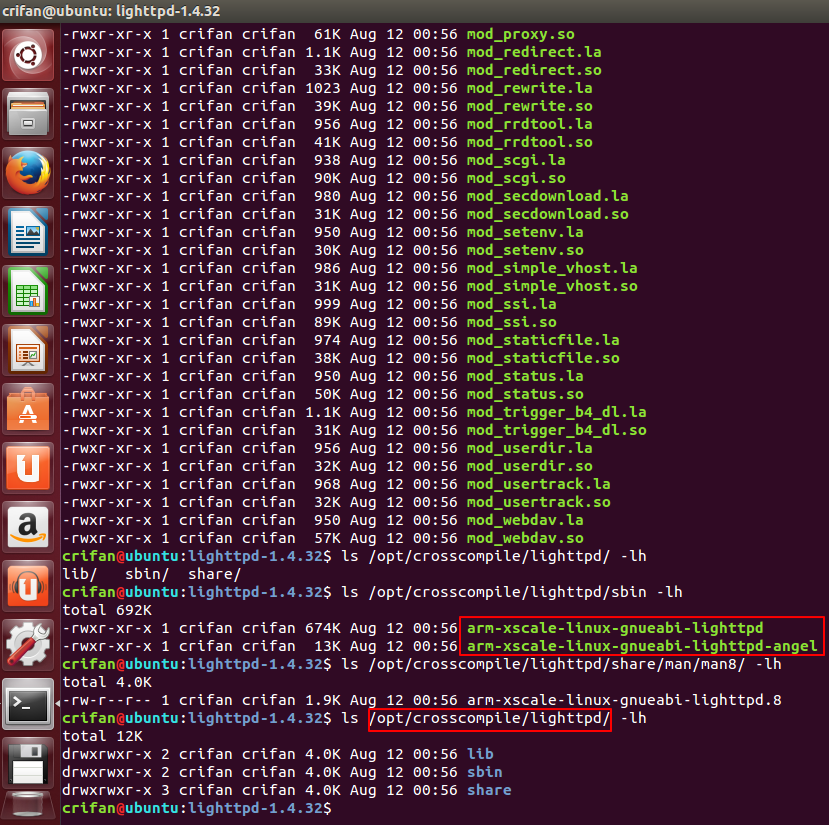Click the 'total 4.0K' output line
Viewport: 829px width, 825px height.
[x=107, y=682]
